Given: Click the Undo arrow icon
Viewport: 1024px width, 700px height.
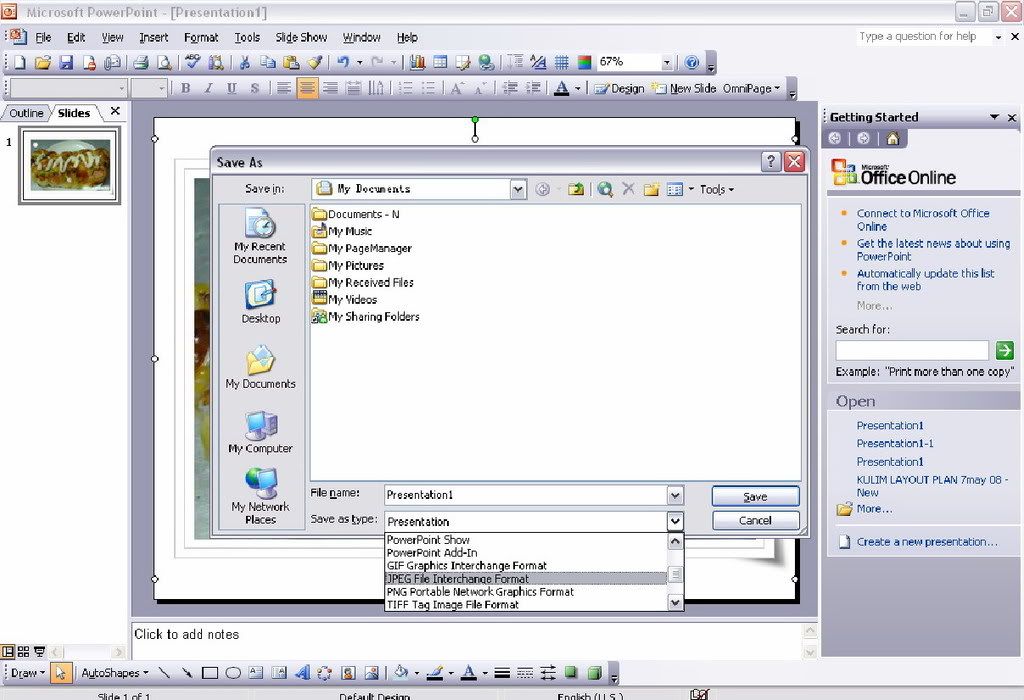Looking at the screenshot, I should (343, 63).
